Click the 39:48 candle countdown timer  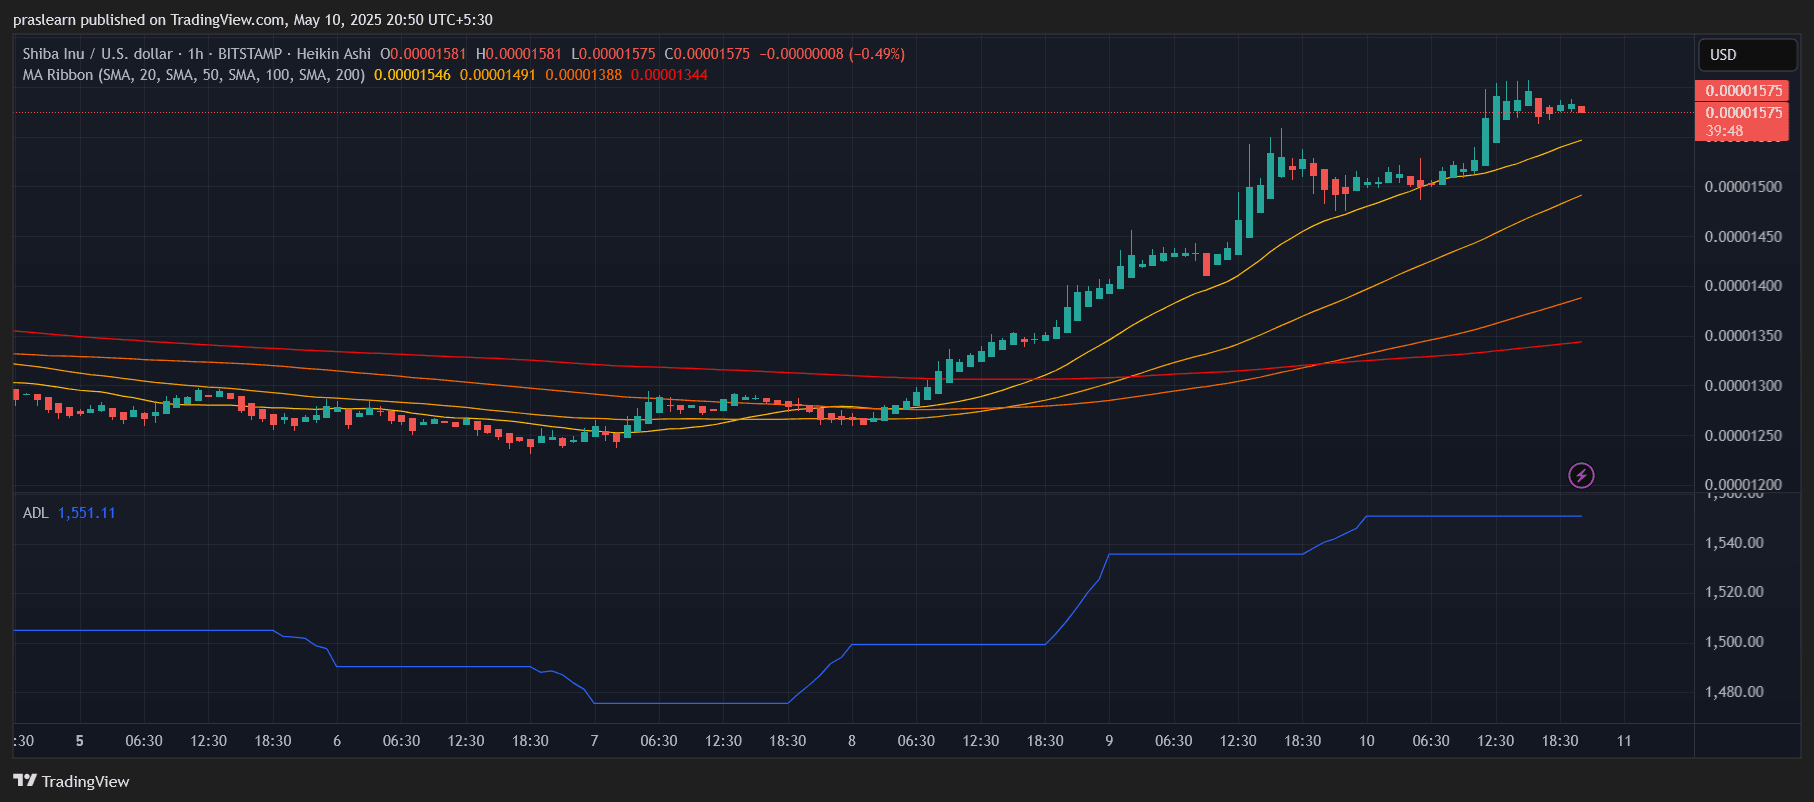(x=1724, y=131)
